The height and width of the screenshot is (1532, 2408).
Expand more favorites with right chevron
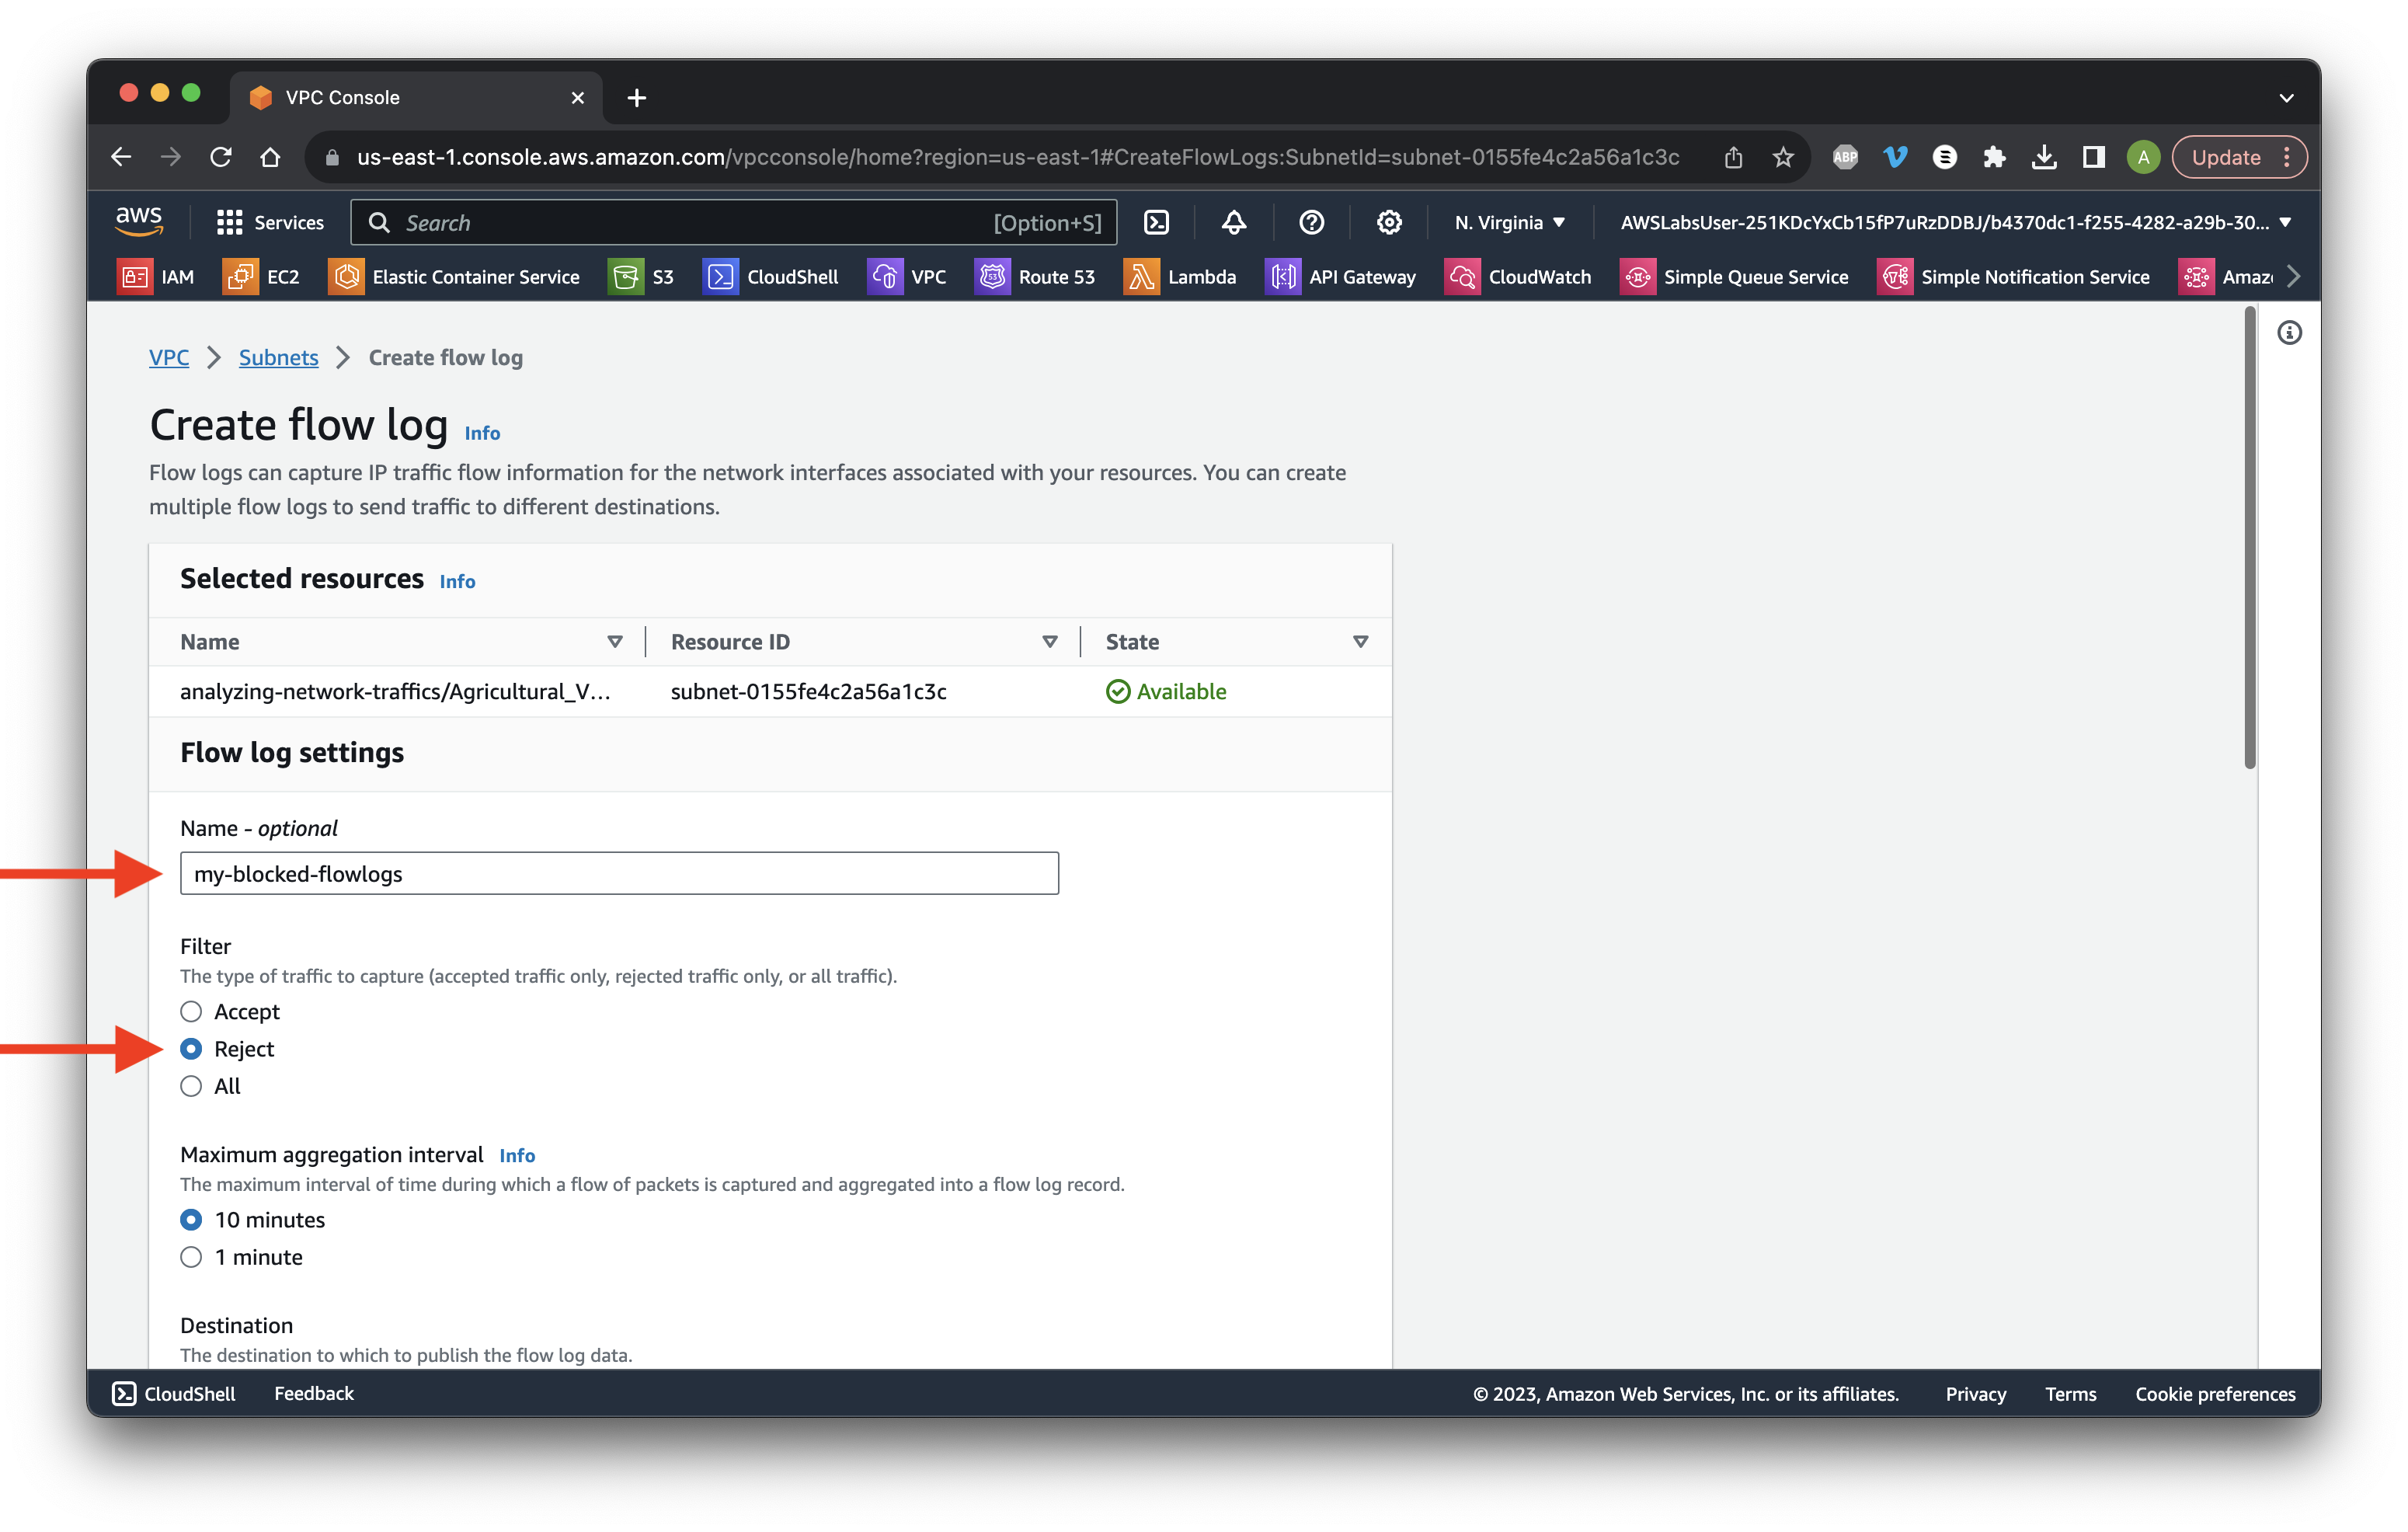(2294, 277)
